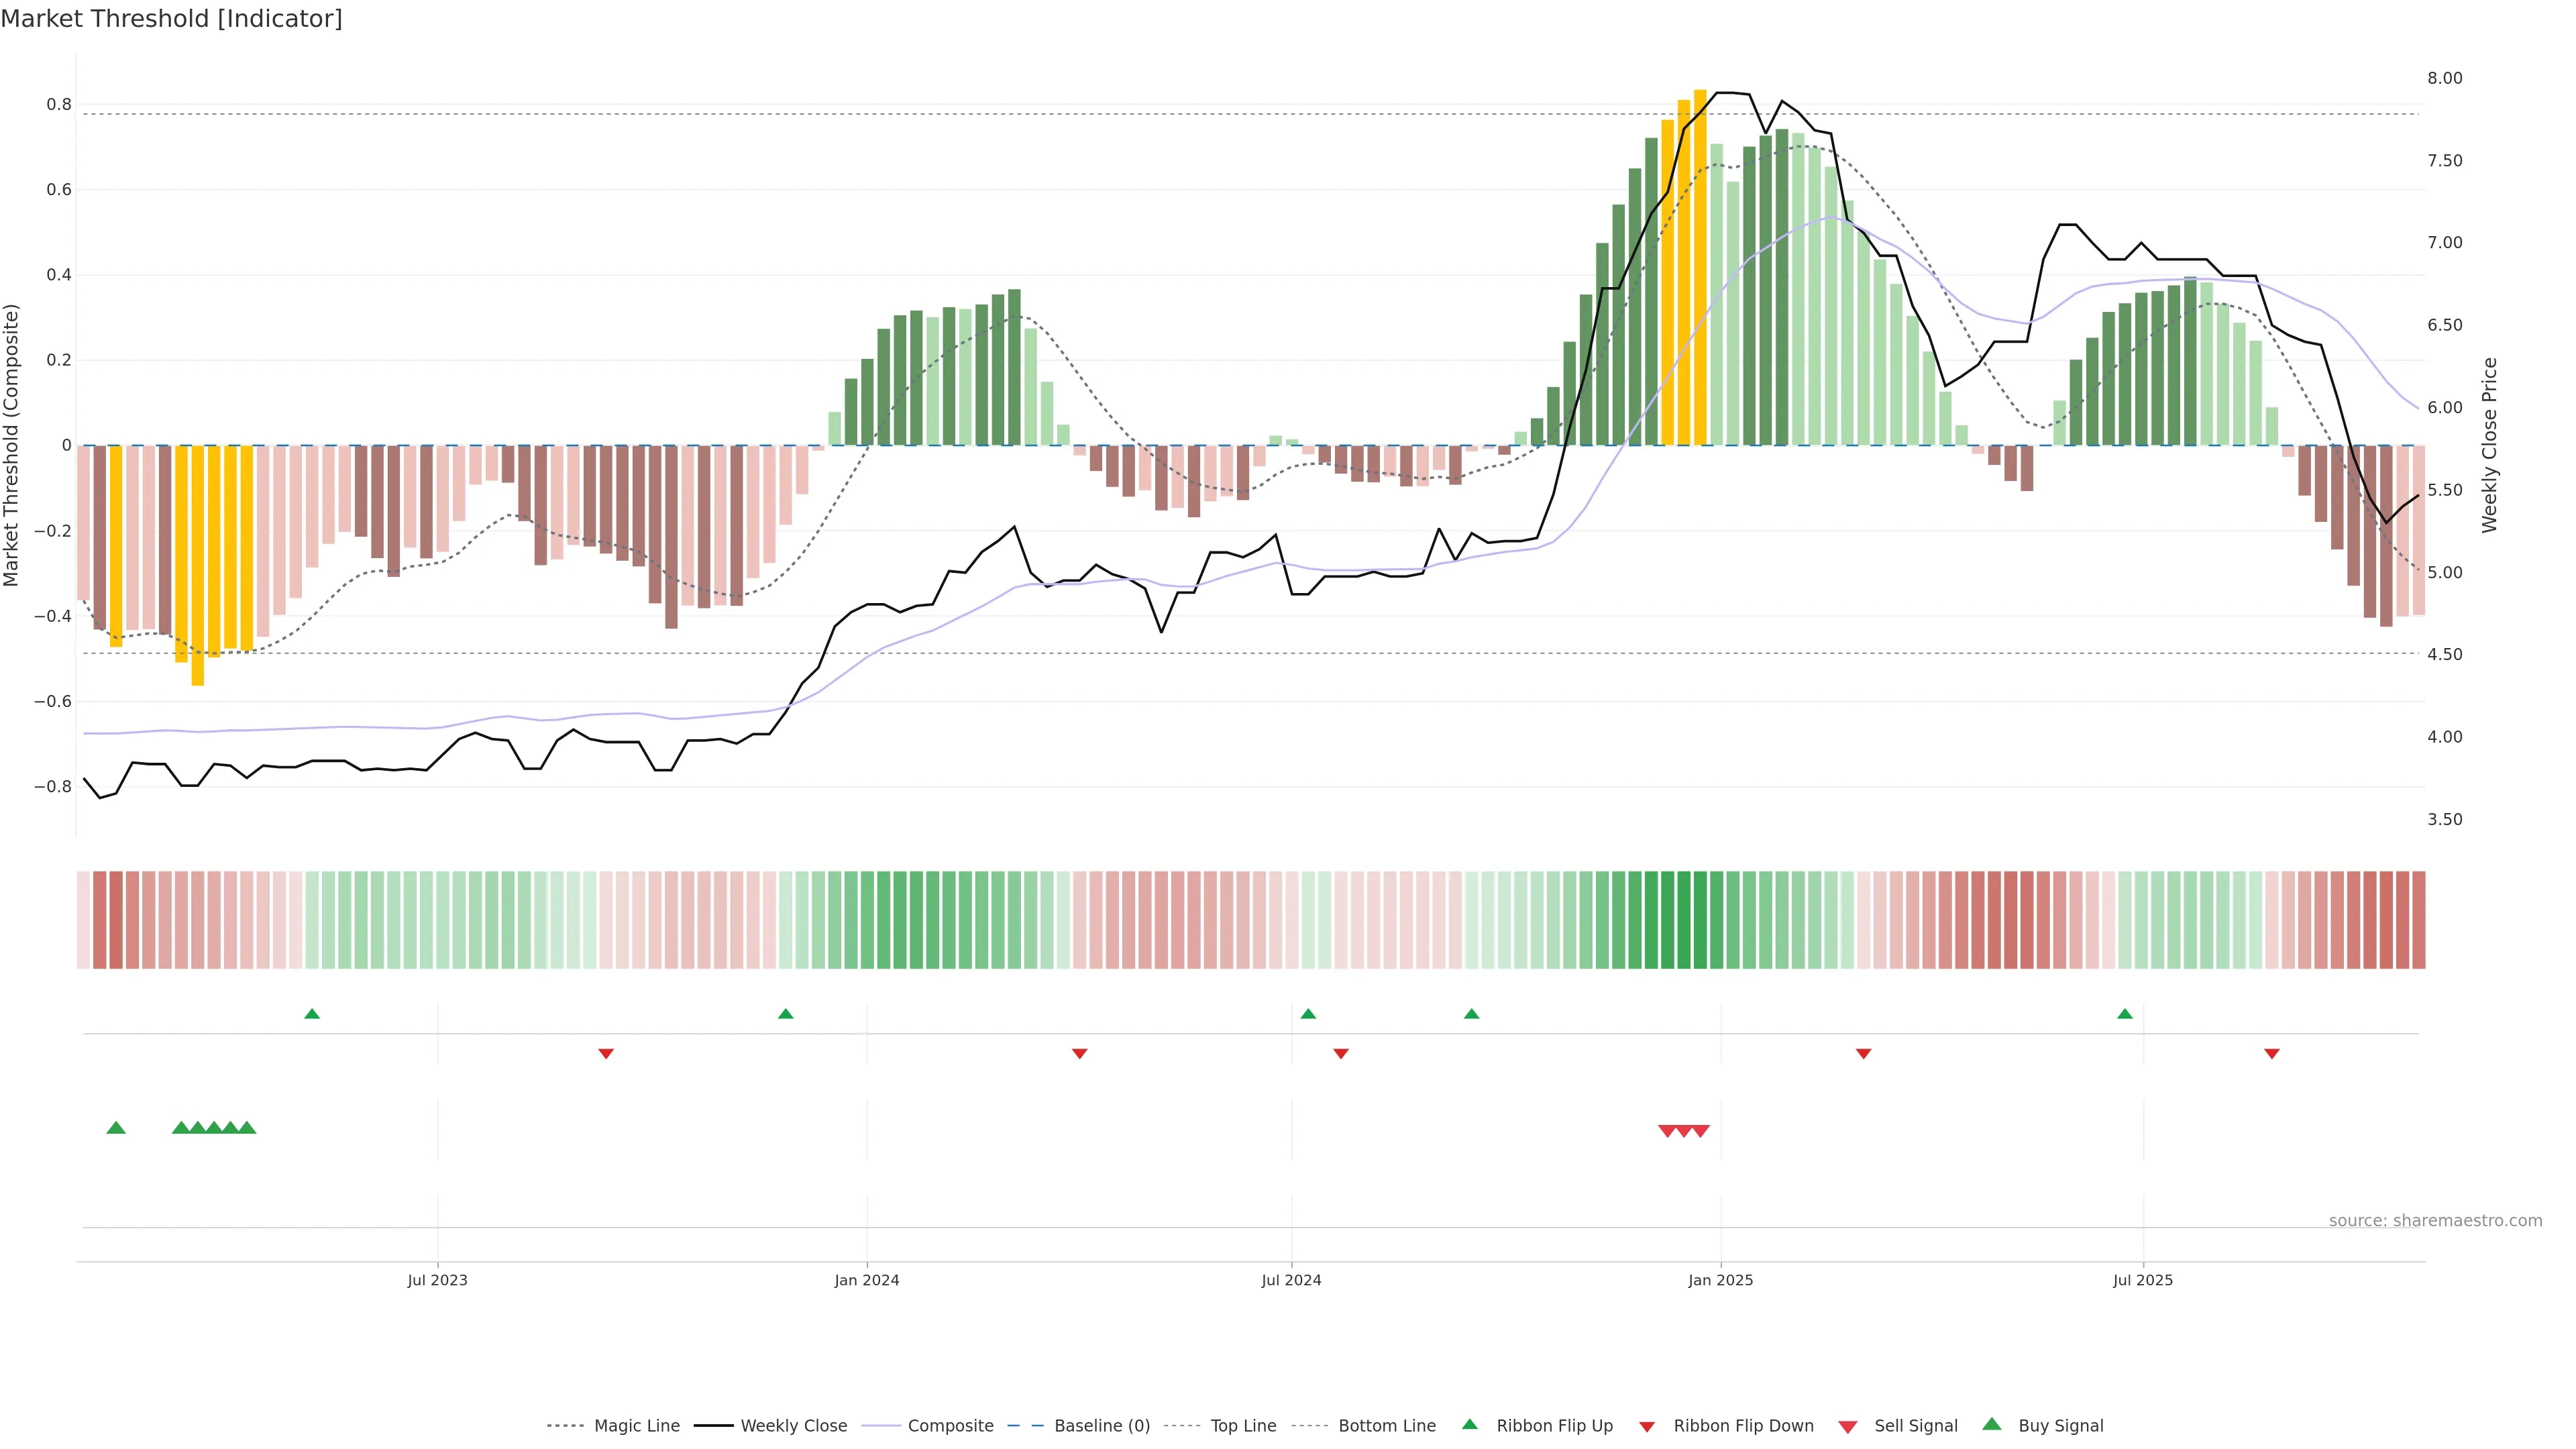The image size is (2576, 1449).
Task: Click the Ribbon Flip Down legend triangle
Action: (x=1647, y=1426)
